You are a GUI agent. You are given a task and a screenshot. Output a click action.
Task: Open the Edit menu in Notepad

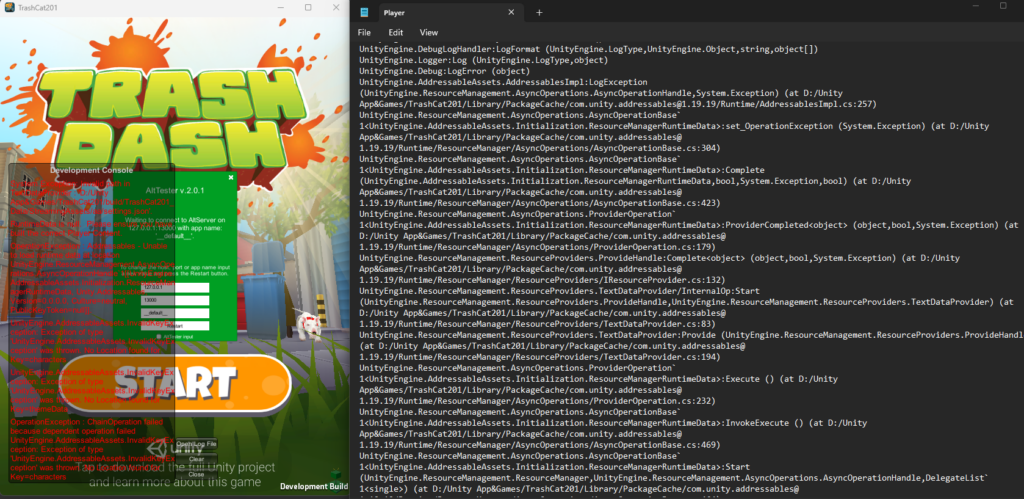coord(396,32)
